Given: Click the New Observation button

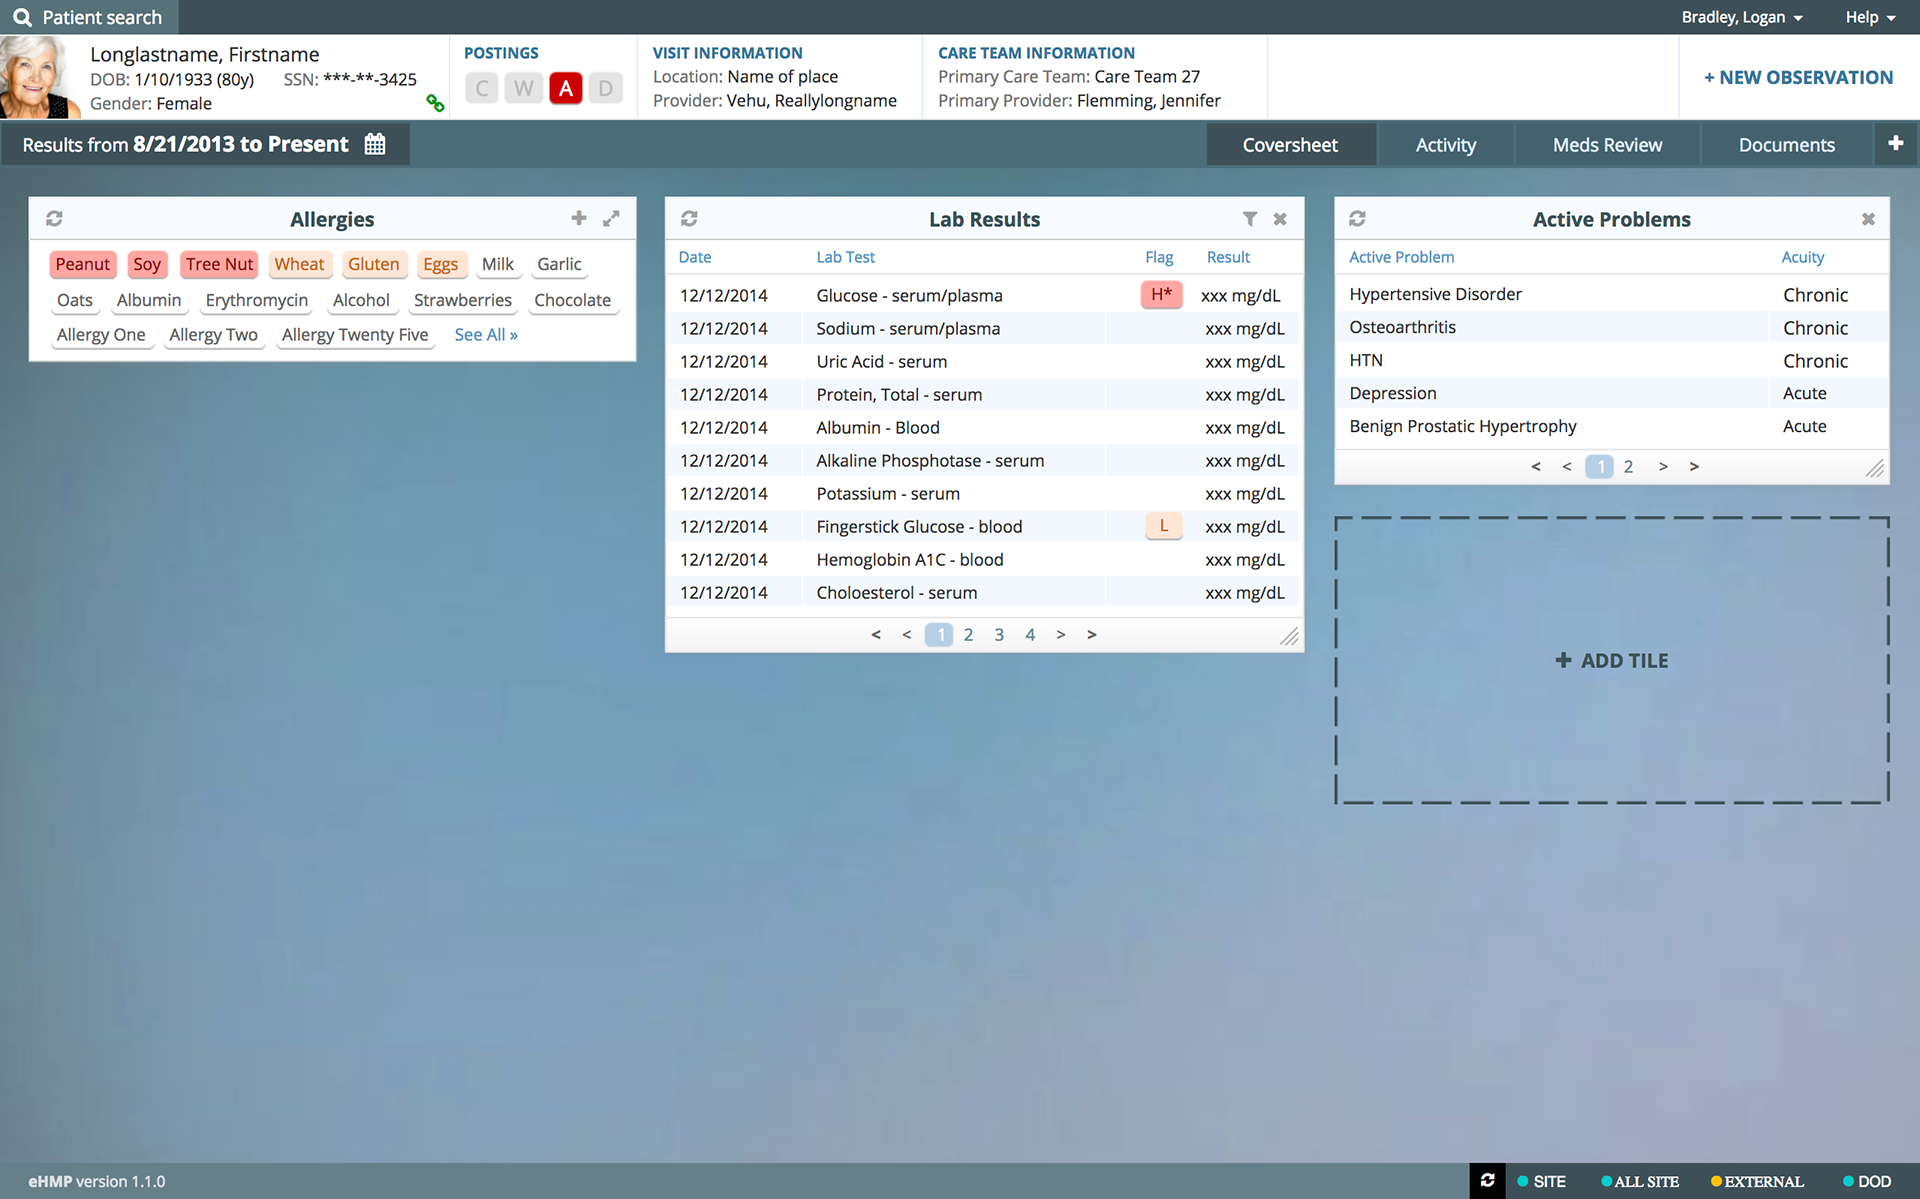Looking at the screenshot, I should pyautogui.click(x=1798, y=77).
